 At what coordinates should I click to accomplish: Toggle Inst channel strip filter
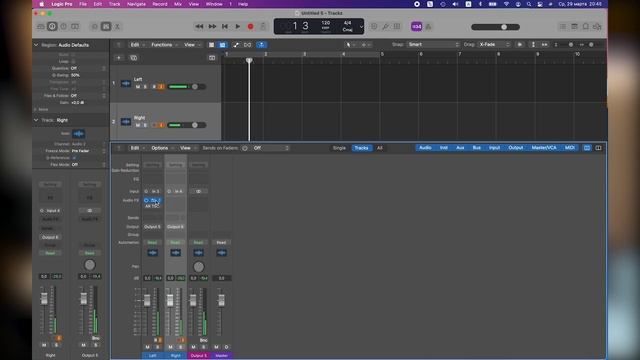click(x=444, y=148)
